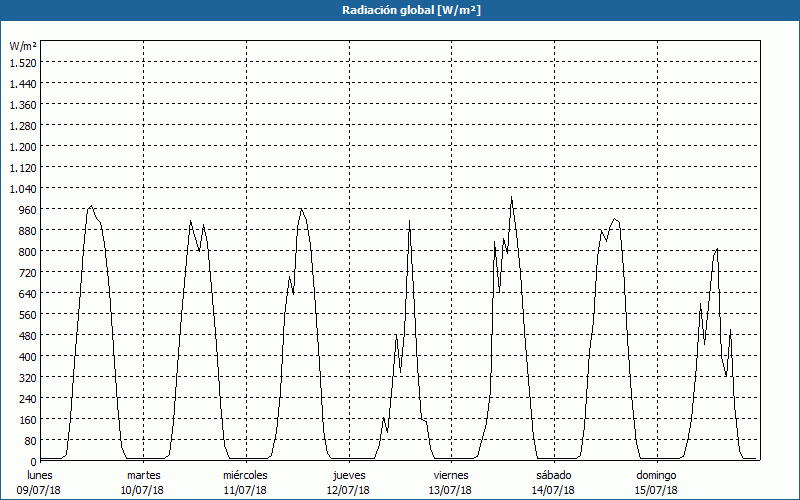Click the 10/07/18 date label
Screen dimensions: 800x500
pyautogui.click(x=142, y=490)
